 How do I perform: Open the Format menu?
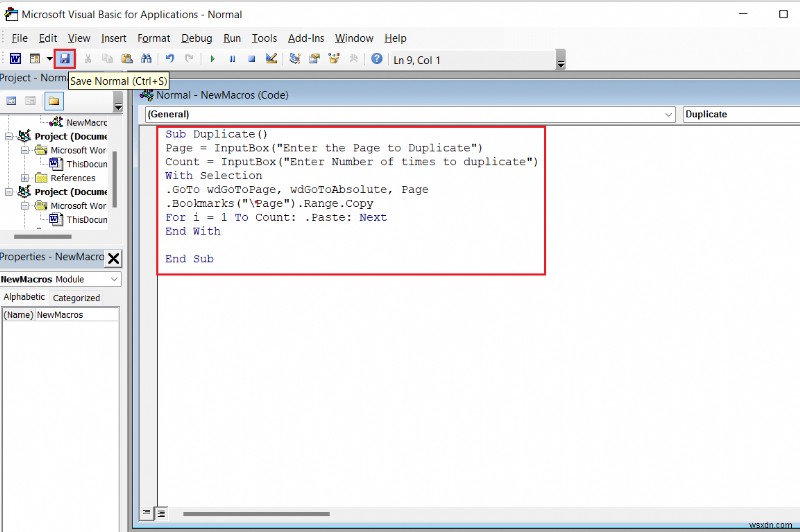[x=154, y=38]
